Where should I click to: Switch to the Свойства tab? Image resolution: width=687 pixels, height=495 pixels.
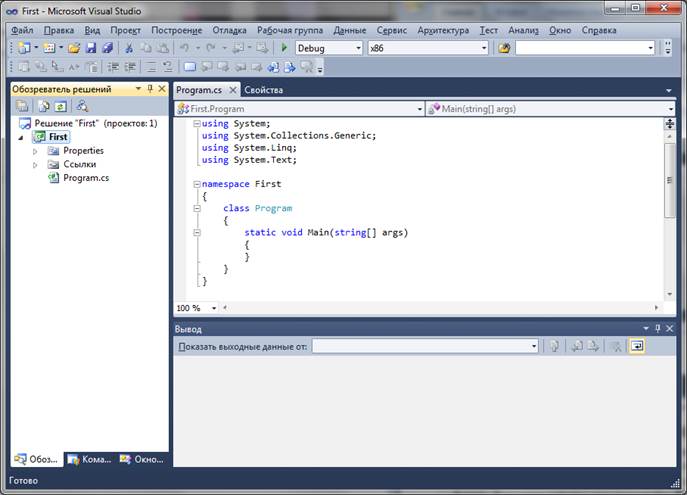[263, 90]
